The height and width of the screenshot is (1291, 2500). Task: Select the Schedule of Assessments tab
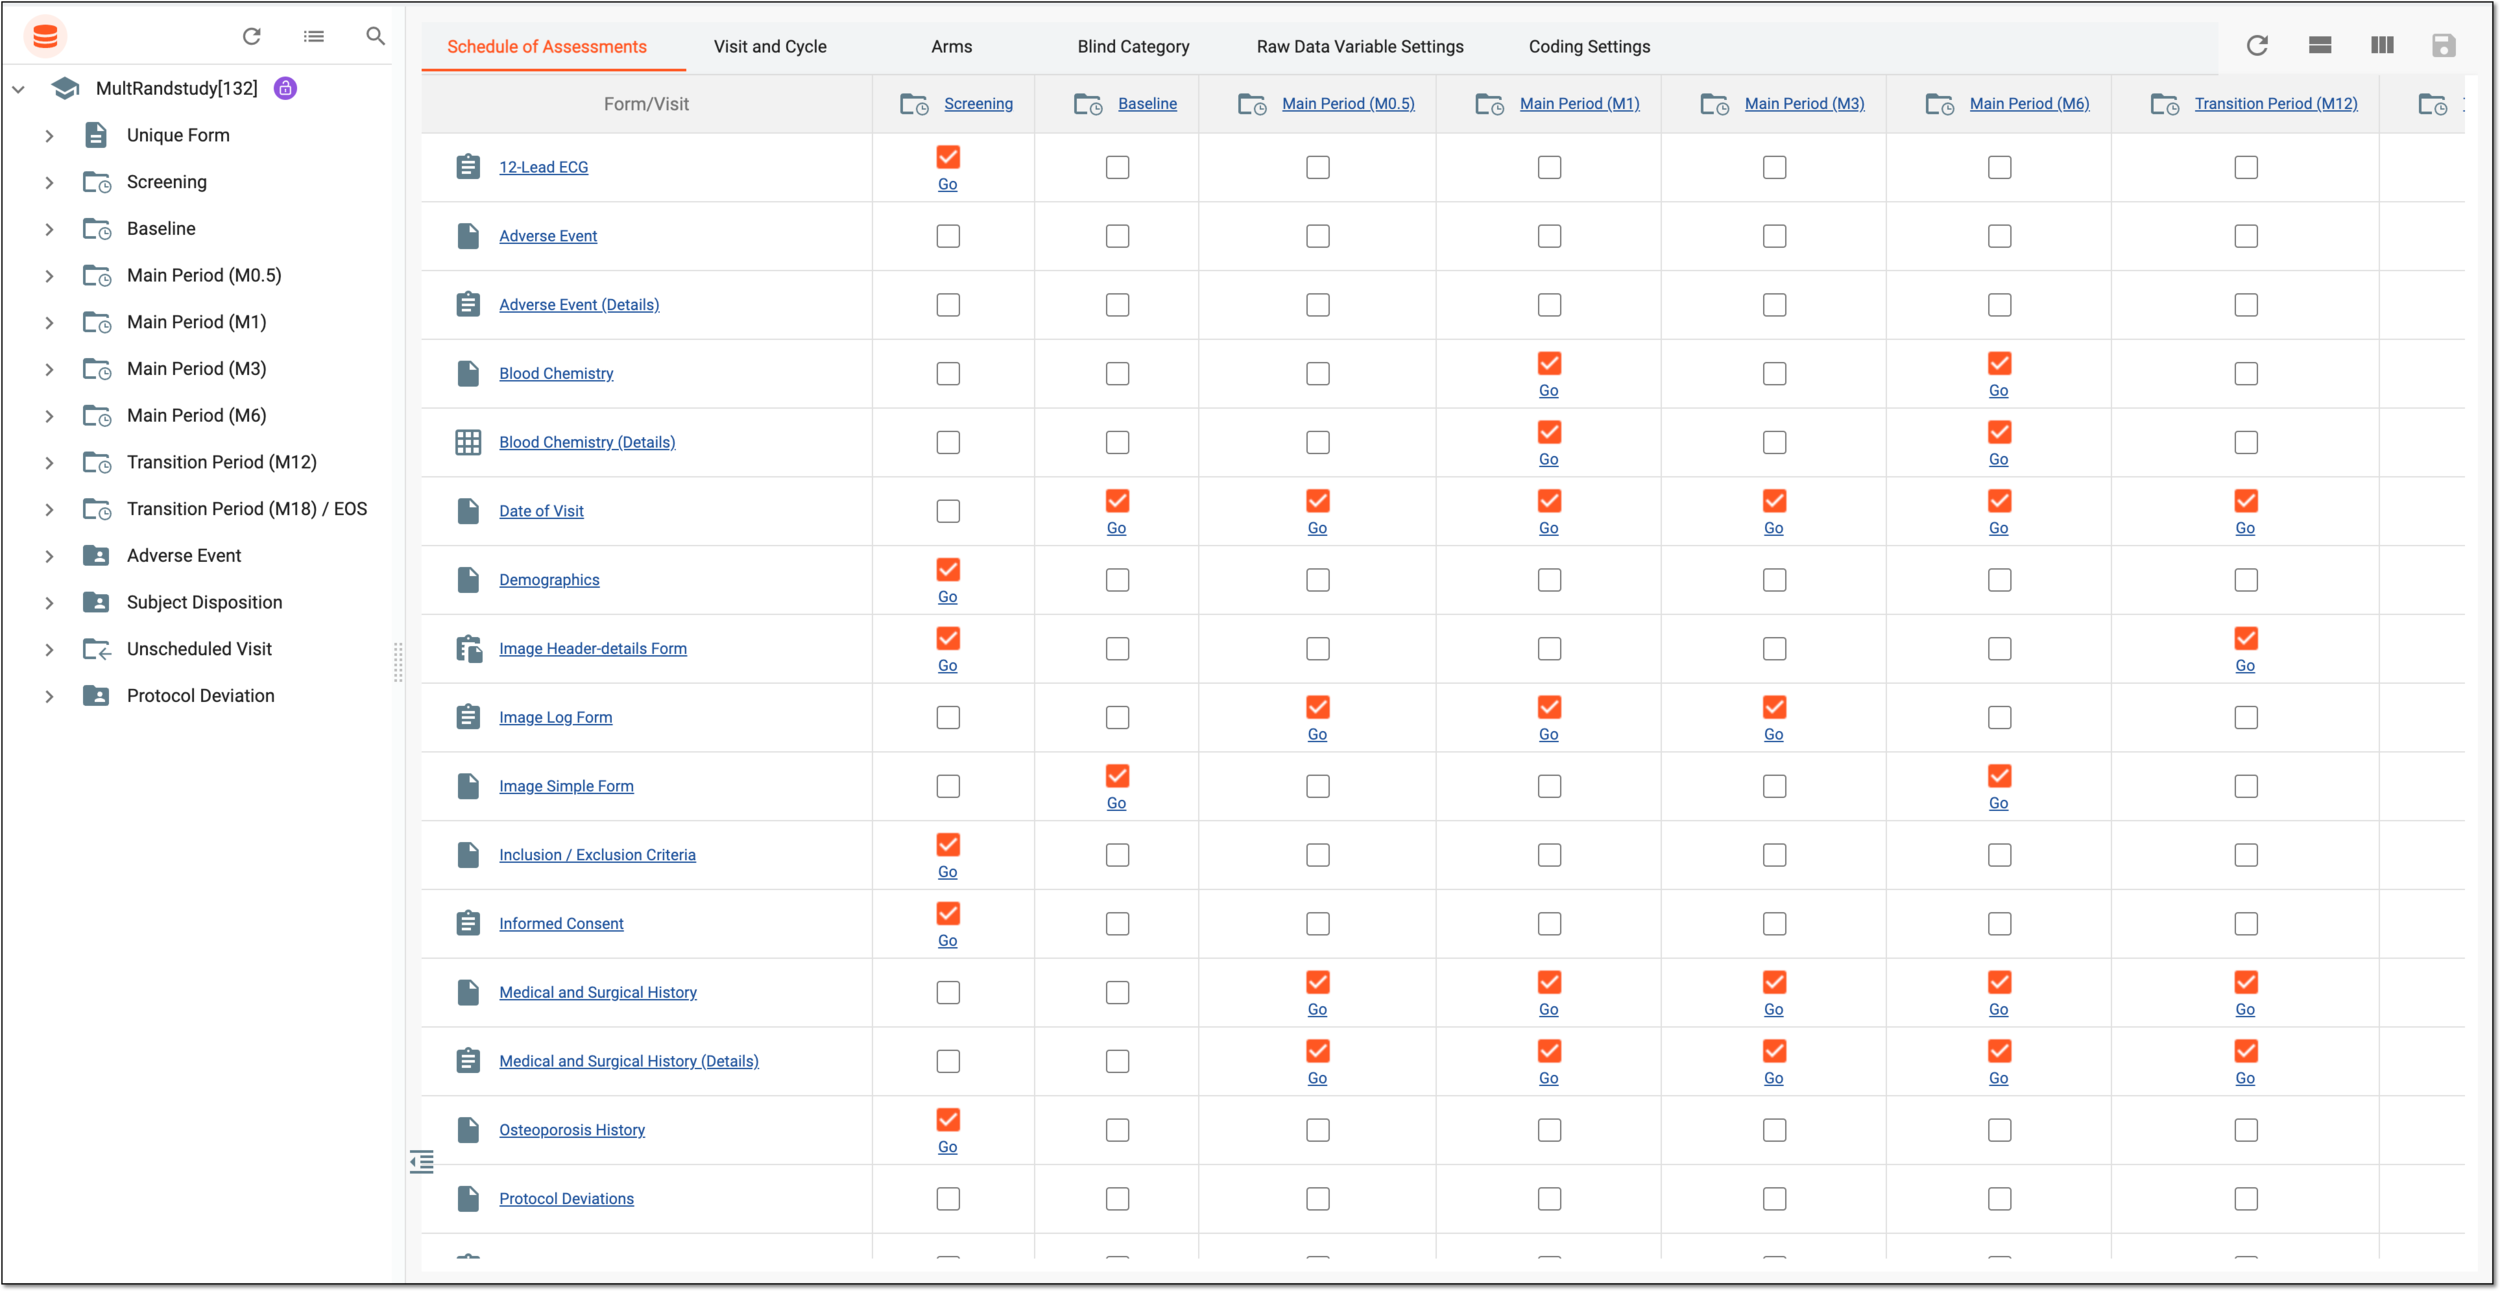pos(547,47)
